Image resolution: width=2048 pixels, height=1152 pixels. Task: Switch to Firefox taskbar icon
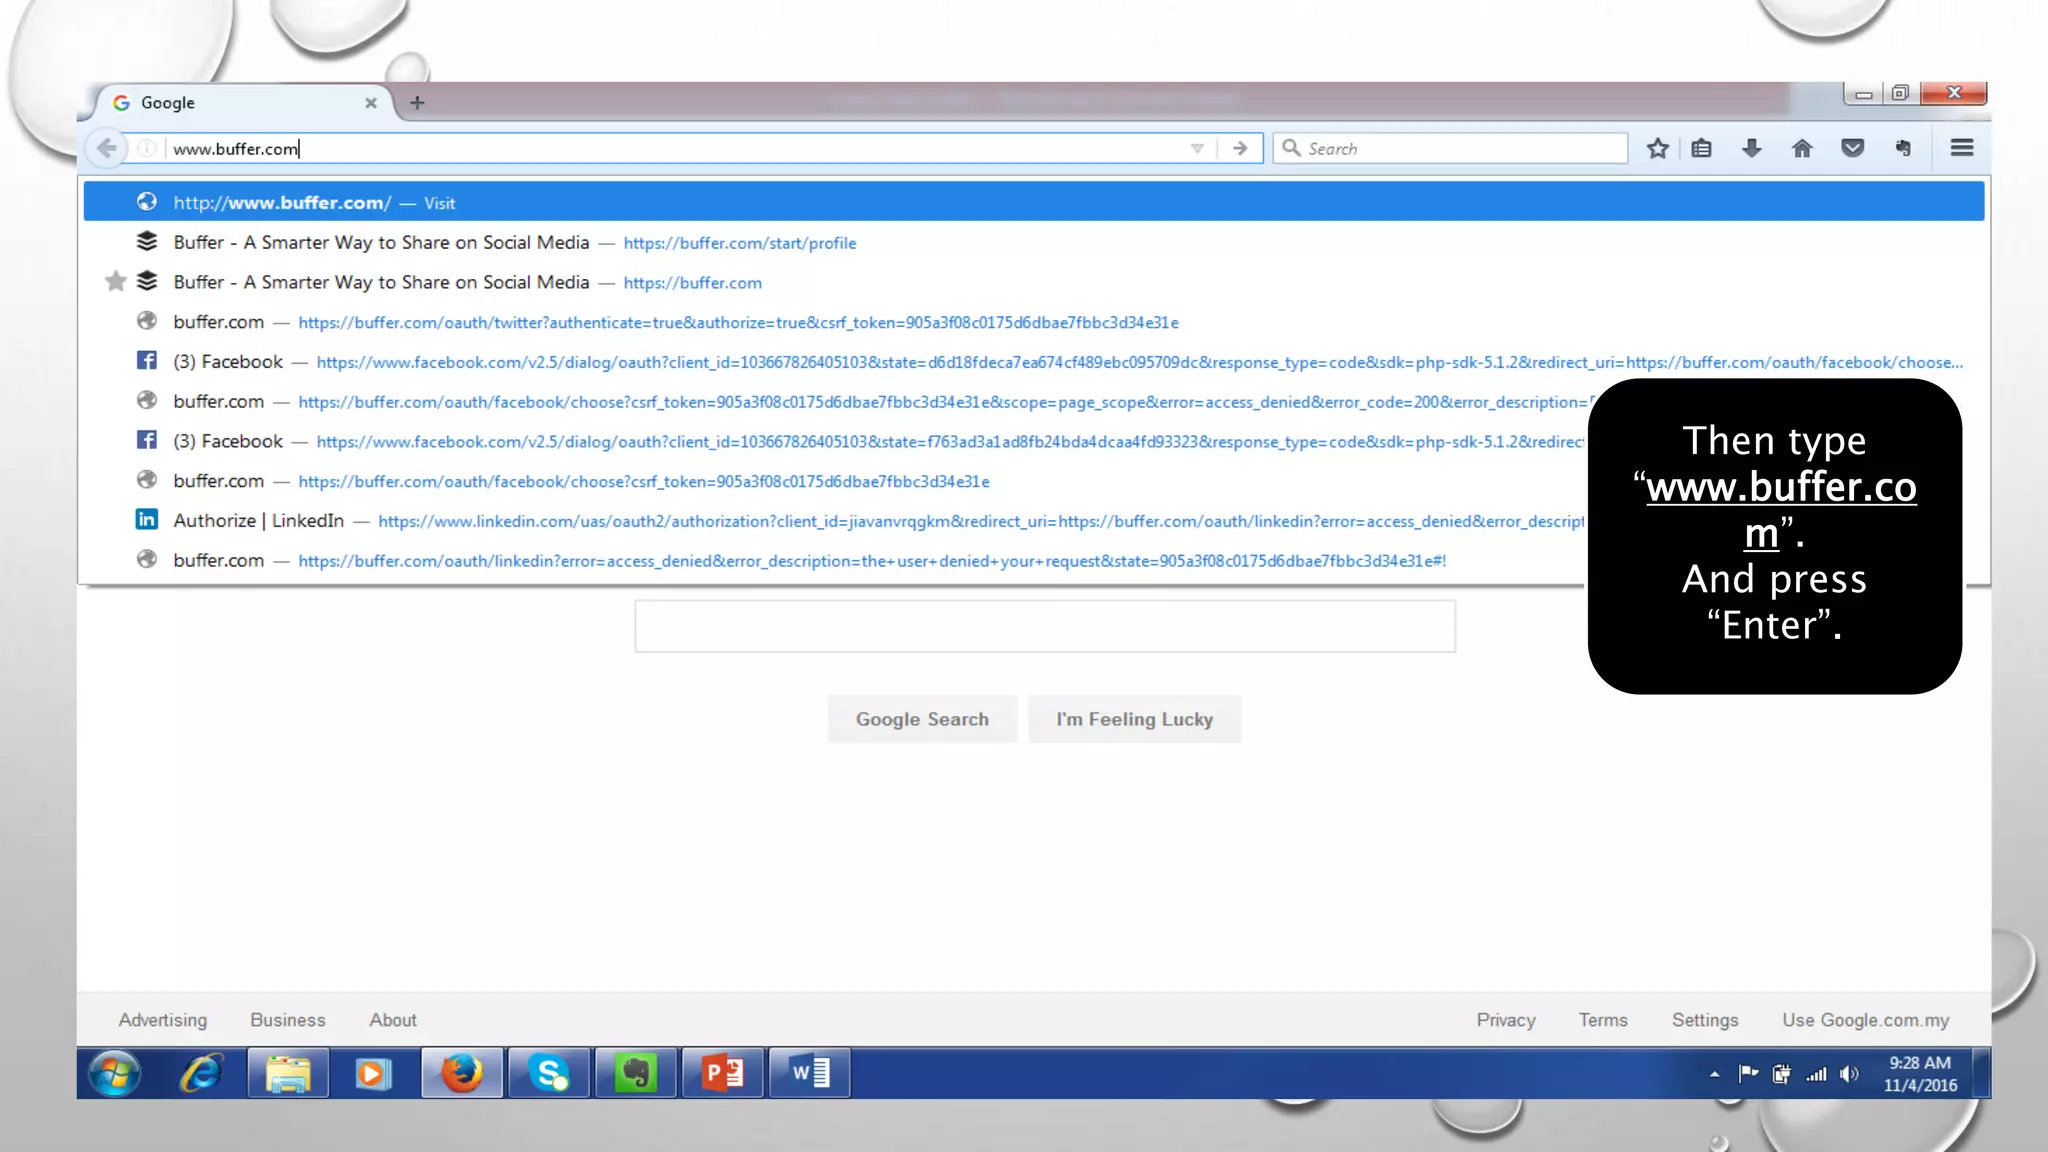click(462, 1074)
